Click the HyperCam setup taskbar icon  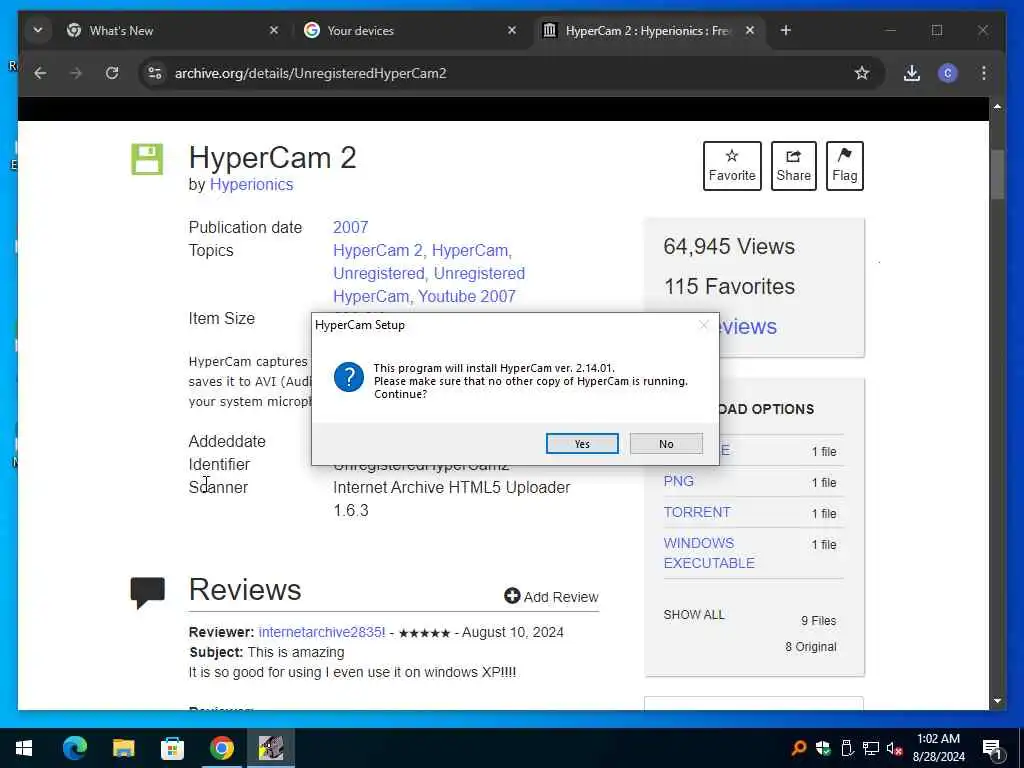tap(270, 748)
